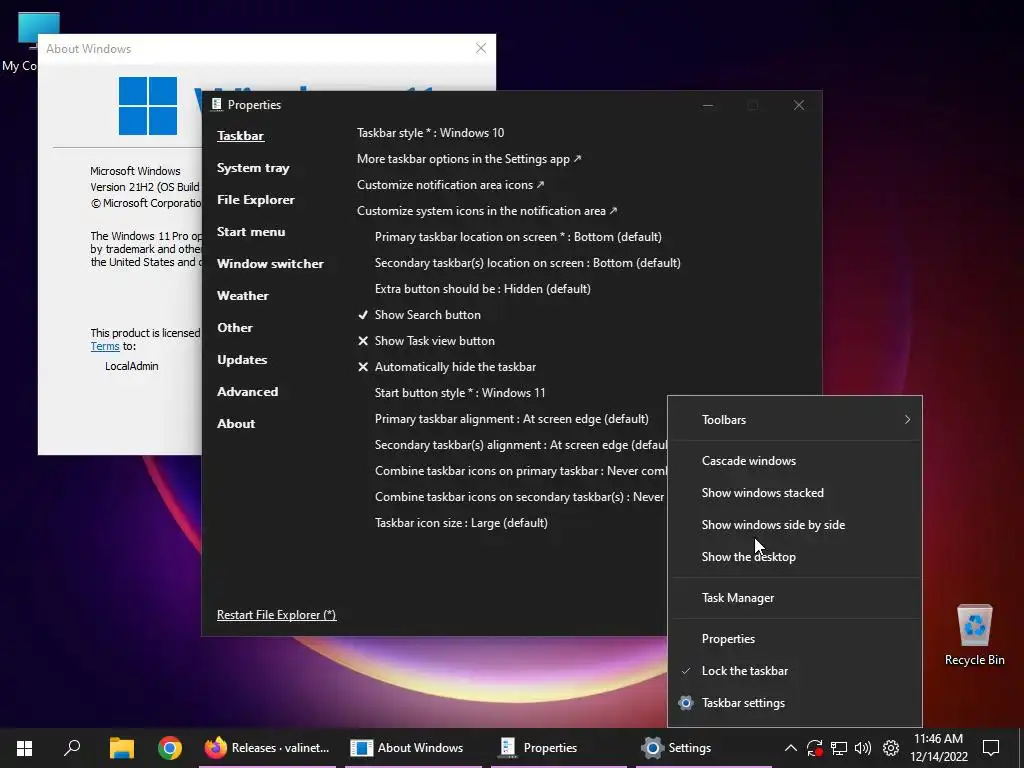This screenshot has height=768, width=1024.
Task: Select Recycle Bin desktop icon
Action: click(x=974, y=635)
